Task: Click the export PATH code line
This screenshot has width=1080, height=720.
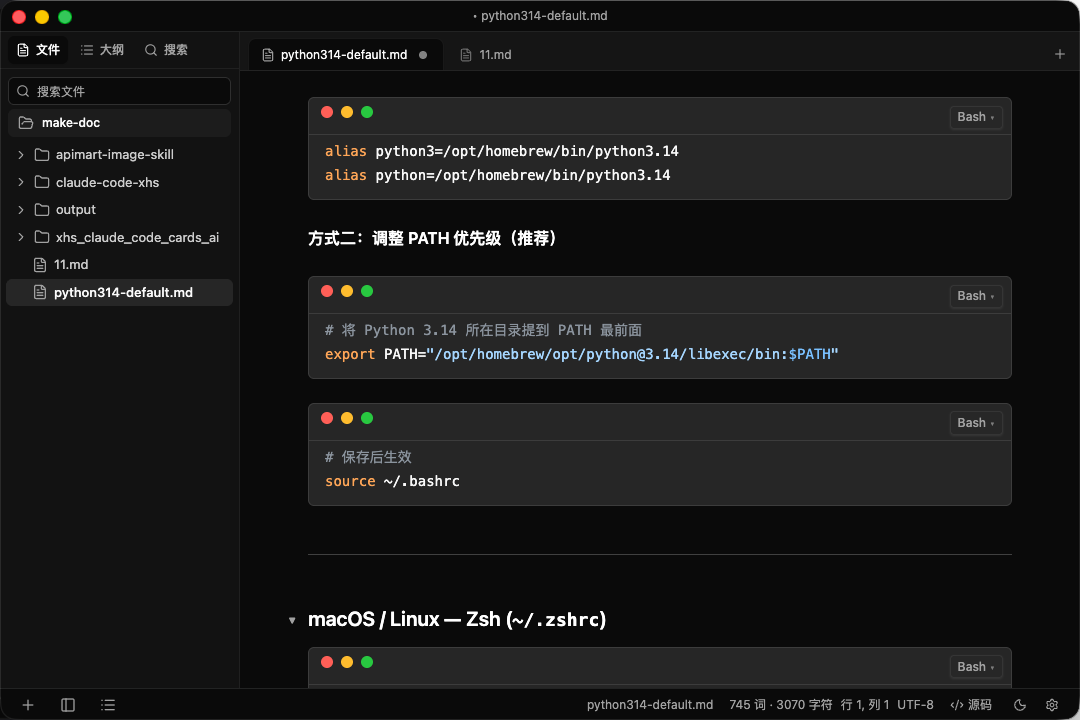Action: (581, 354)
